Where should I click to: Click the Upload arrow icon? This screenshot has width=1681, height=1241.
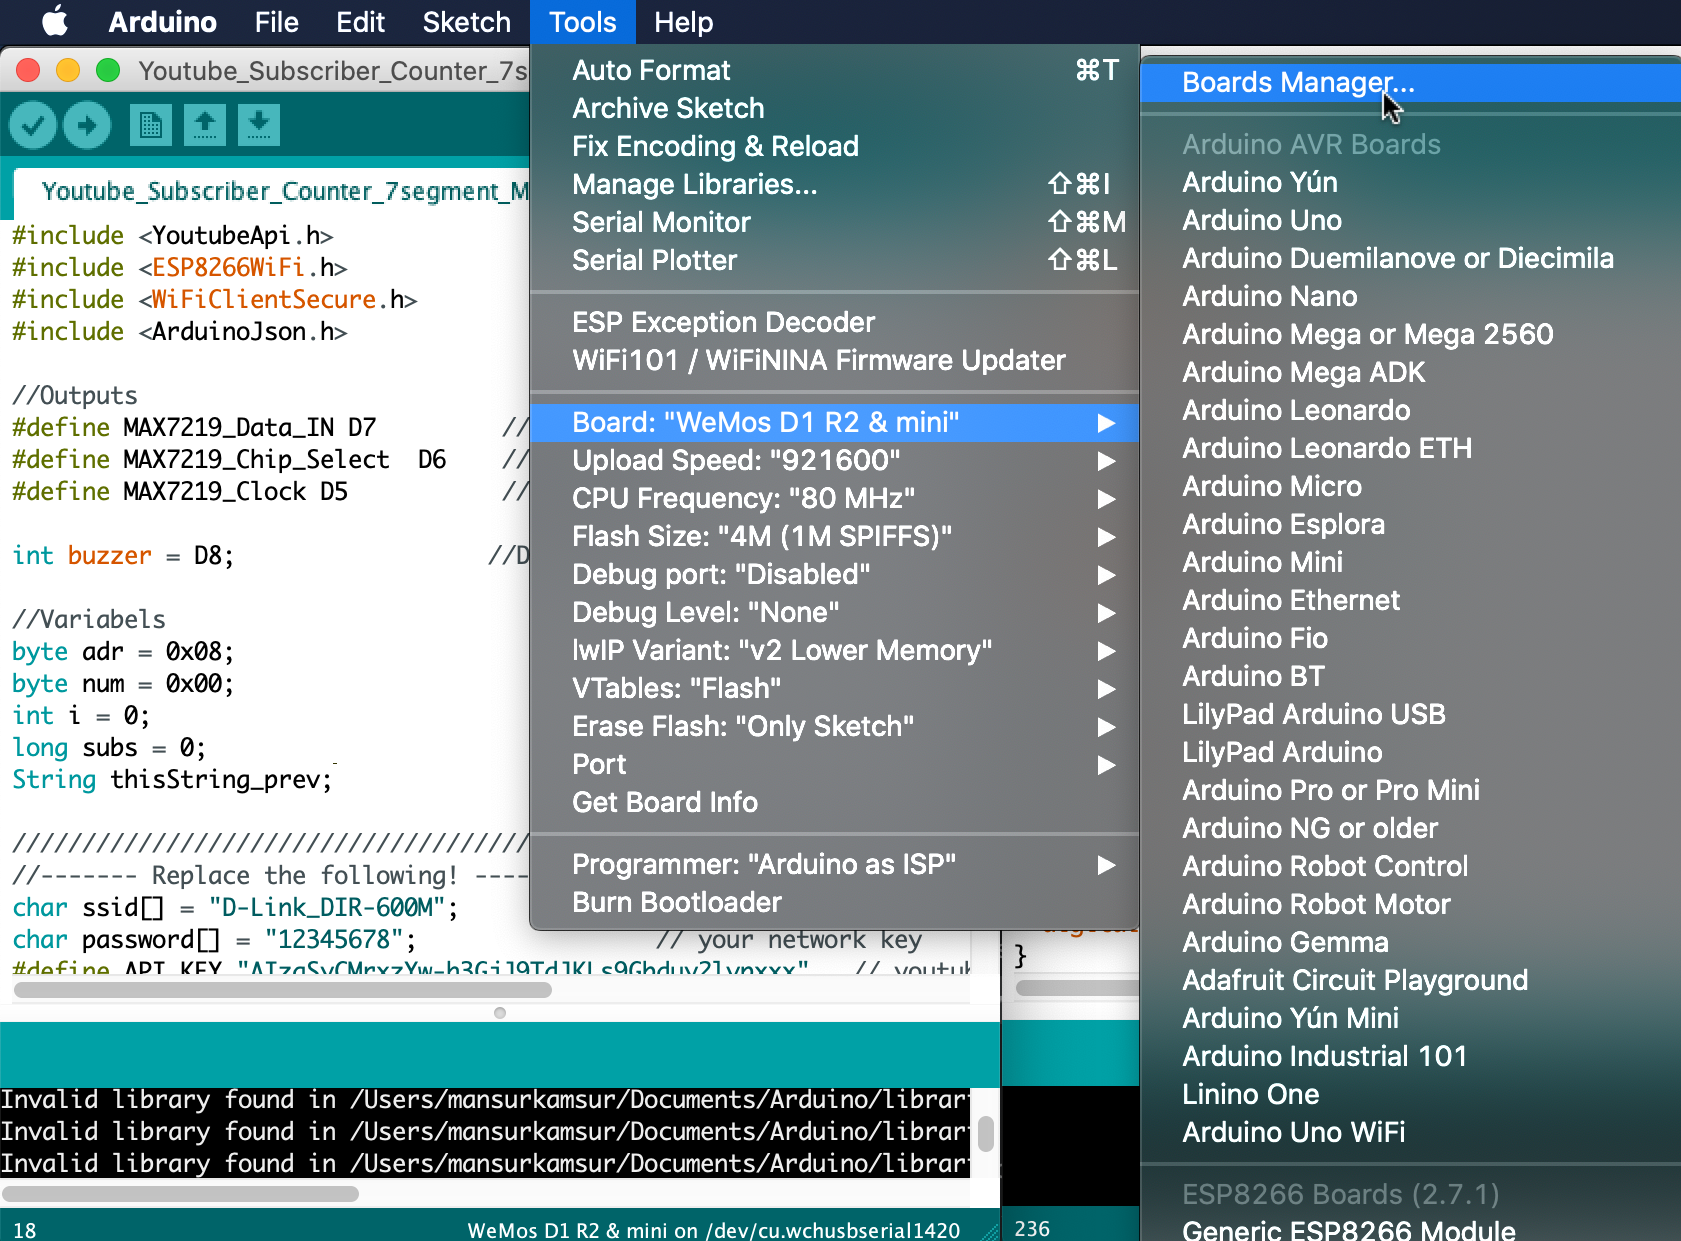pyautogui.click(x=87, y=125)
